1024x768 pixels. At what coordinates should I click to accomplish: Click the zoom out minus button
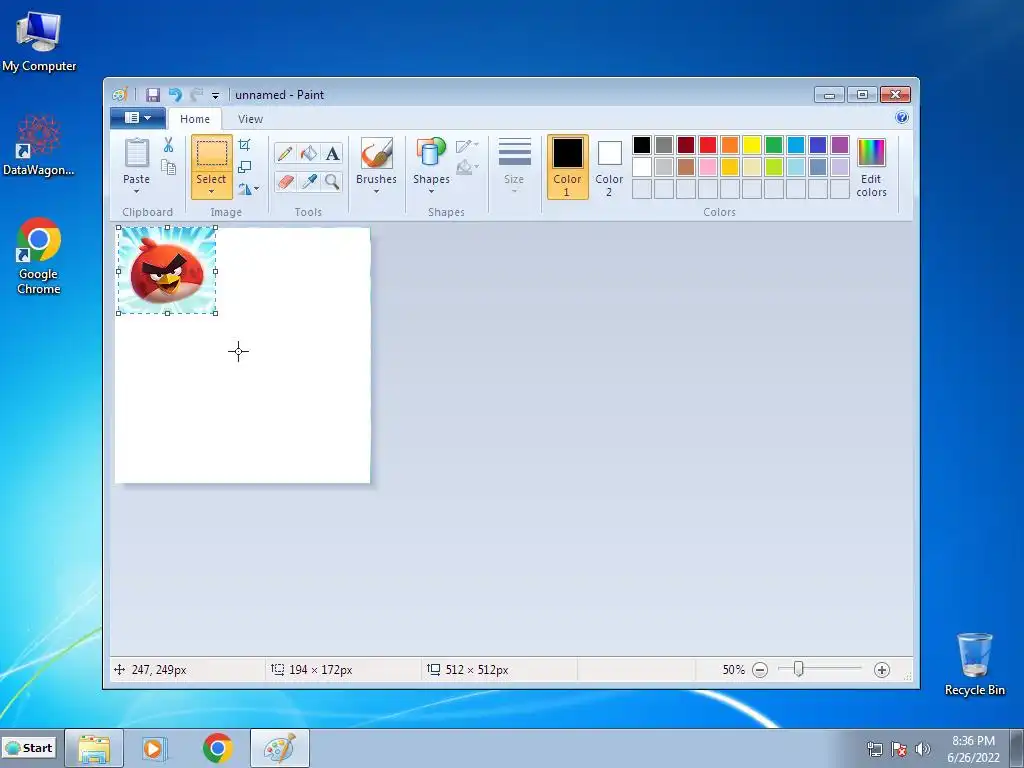pos(760,670)
